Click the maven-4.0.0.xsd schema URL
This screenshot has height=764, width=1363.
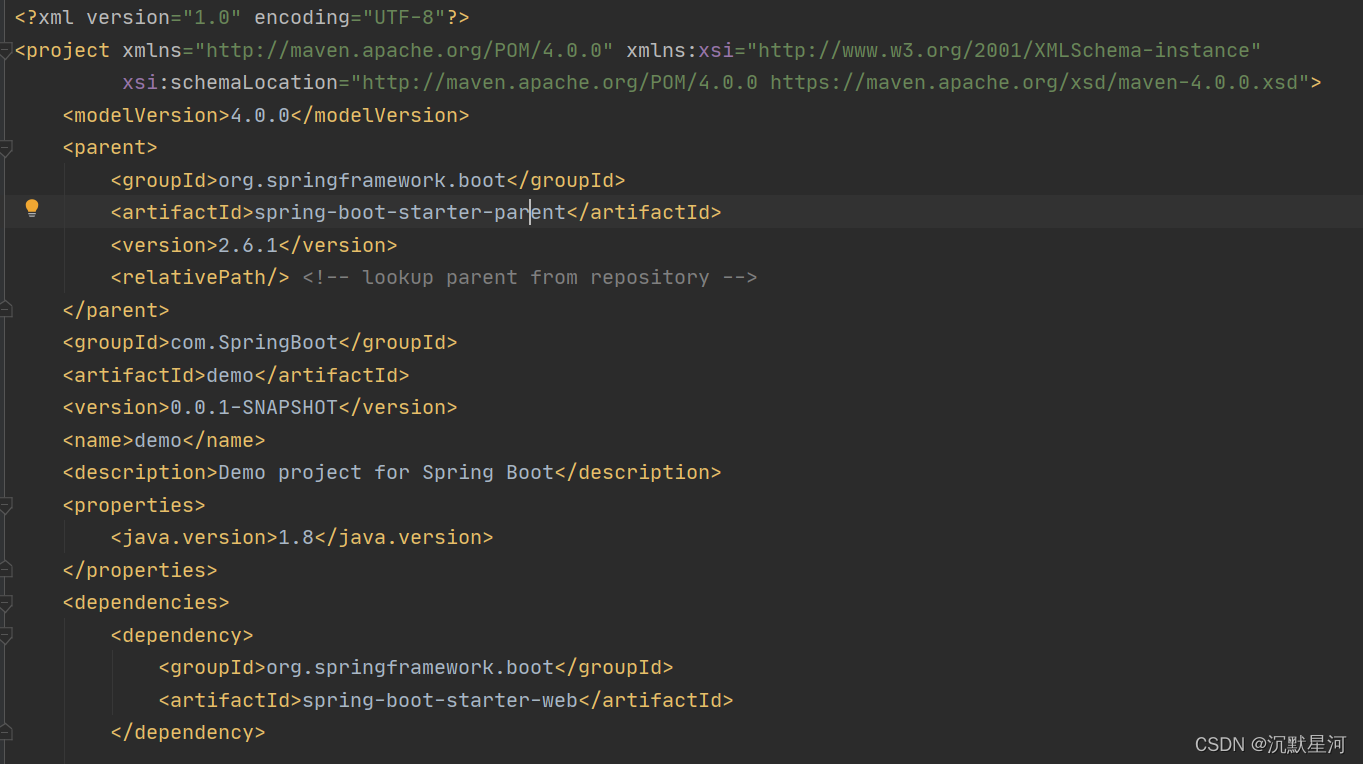pyautogui.click(x=1034, y=83)
